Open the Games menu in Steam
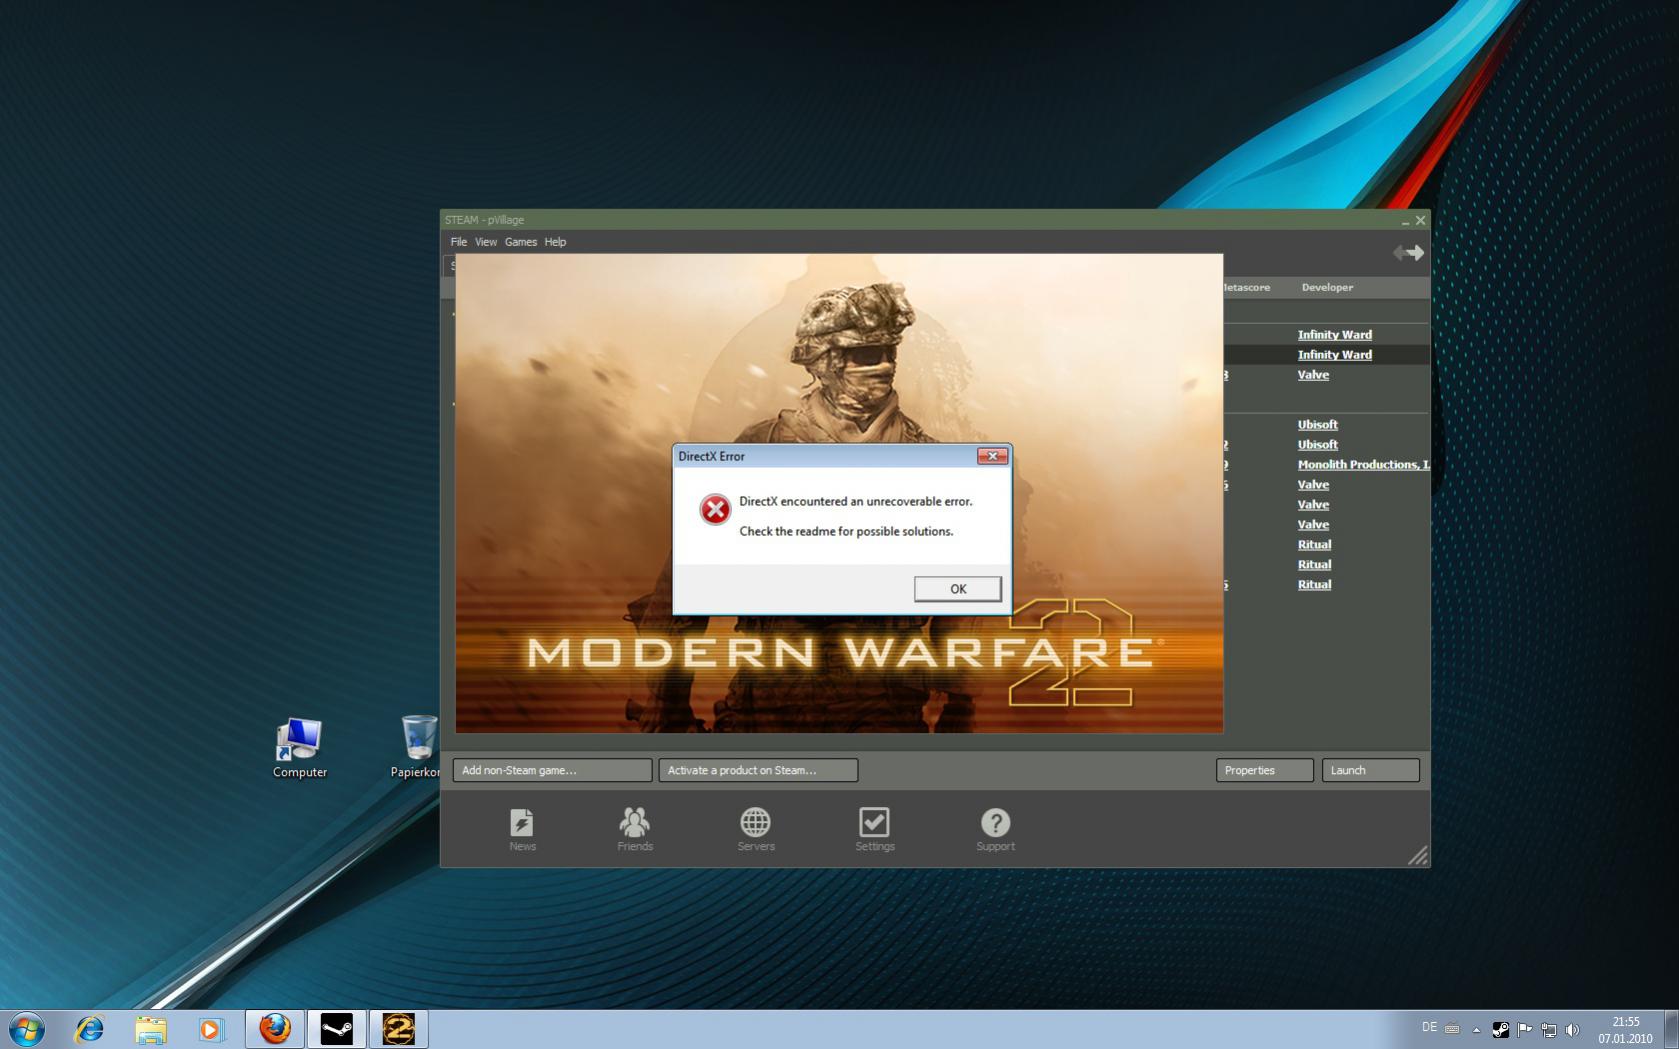The width and height of the screenshot is (1679, 1049). (x=520, y=242)
